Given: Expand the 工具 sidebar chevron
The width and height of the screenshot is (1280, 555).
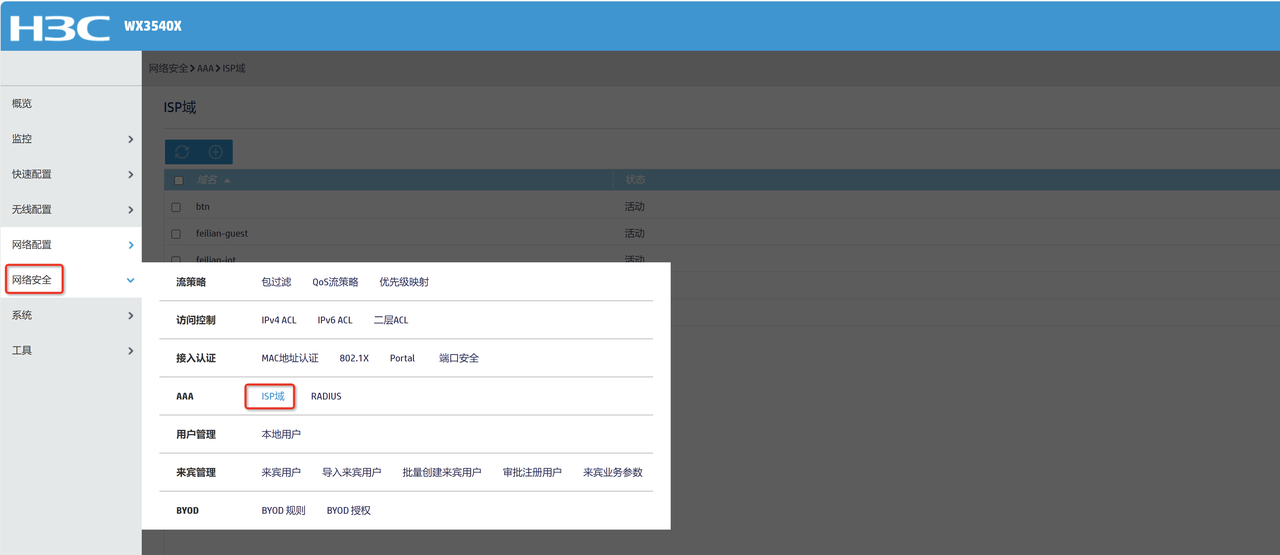Looking at the screenshot, I should tap(130, 351).
